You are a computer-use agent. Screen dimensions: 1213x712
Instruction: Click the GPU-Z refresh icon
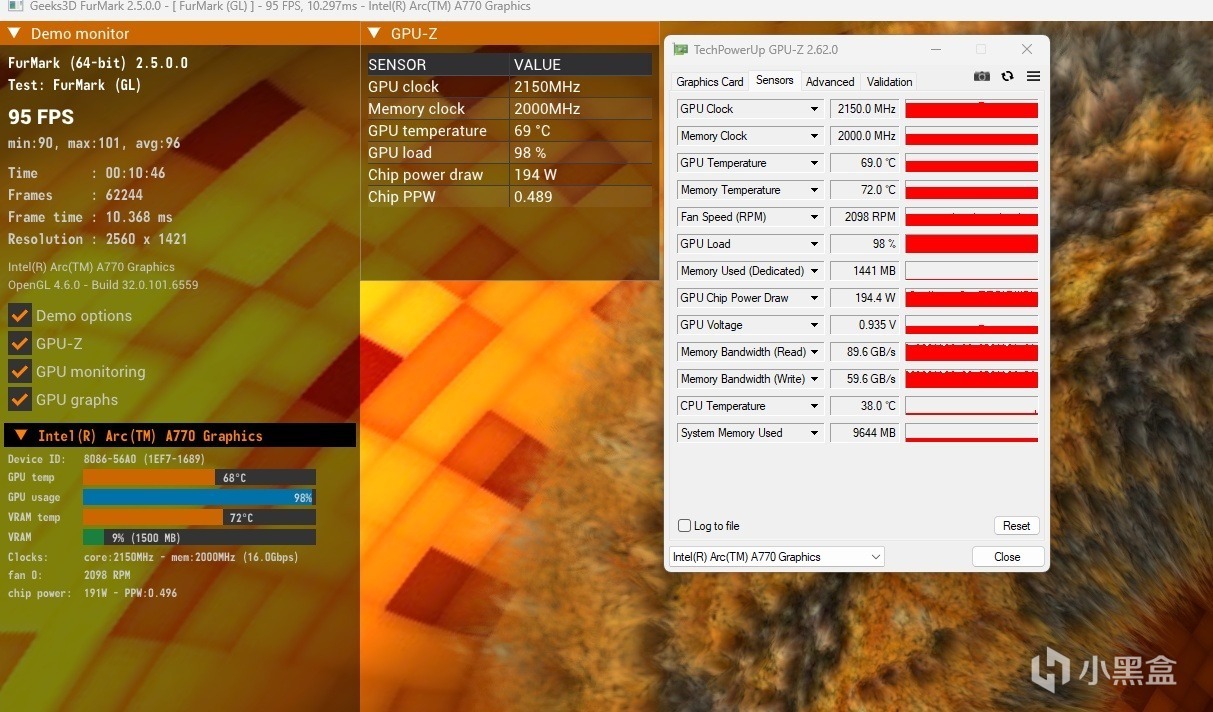coord(1007,77)
